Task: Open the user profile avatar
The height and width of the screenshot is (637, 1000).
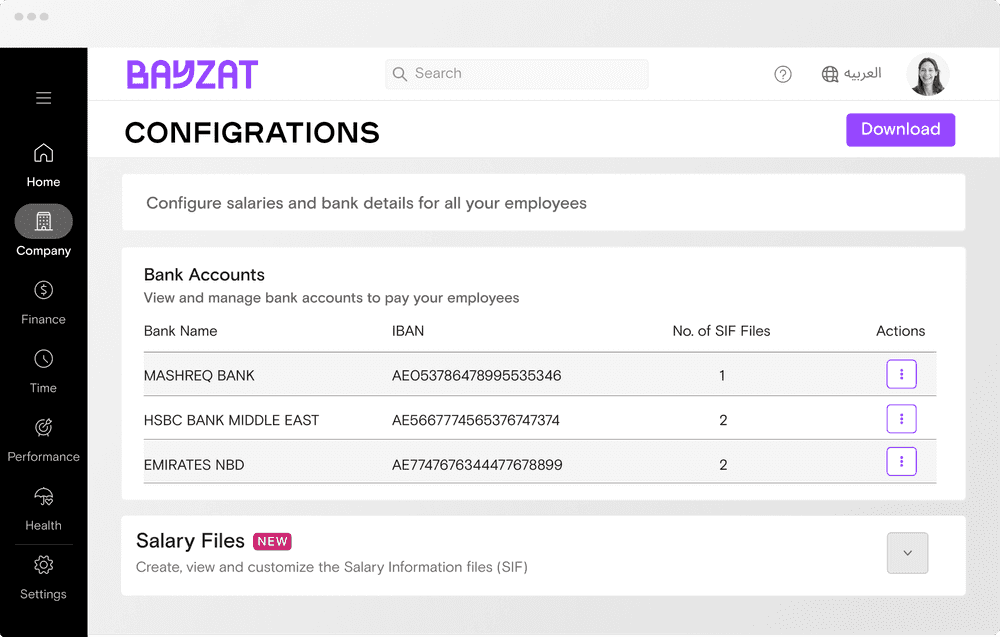Action: 927,75
